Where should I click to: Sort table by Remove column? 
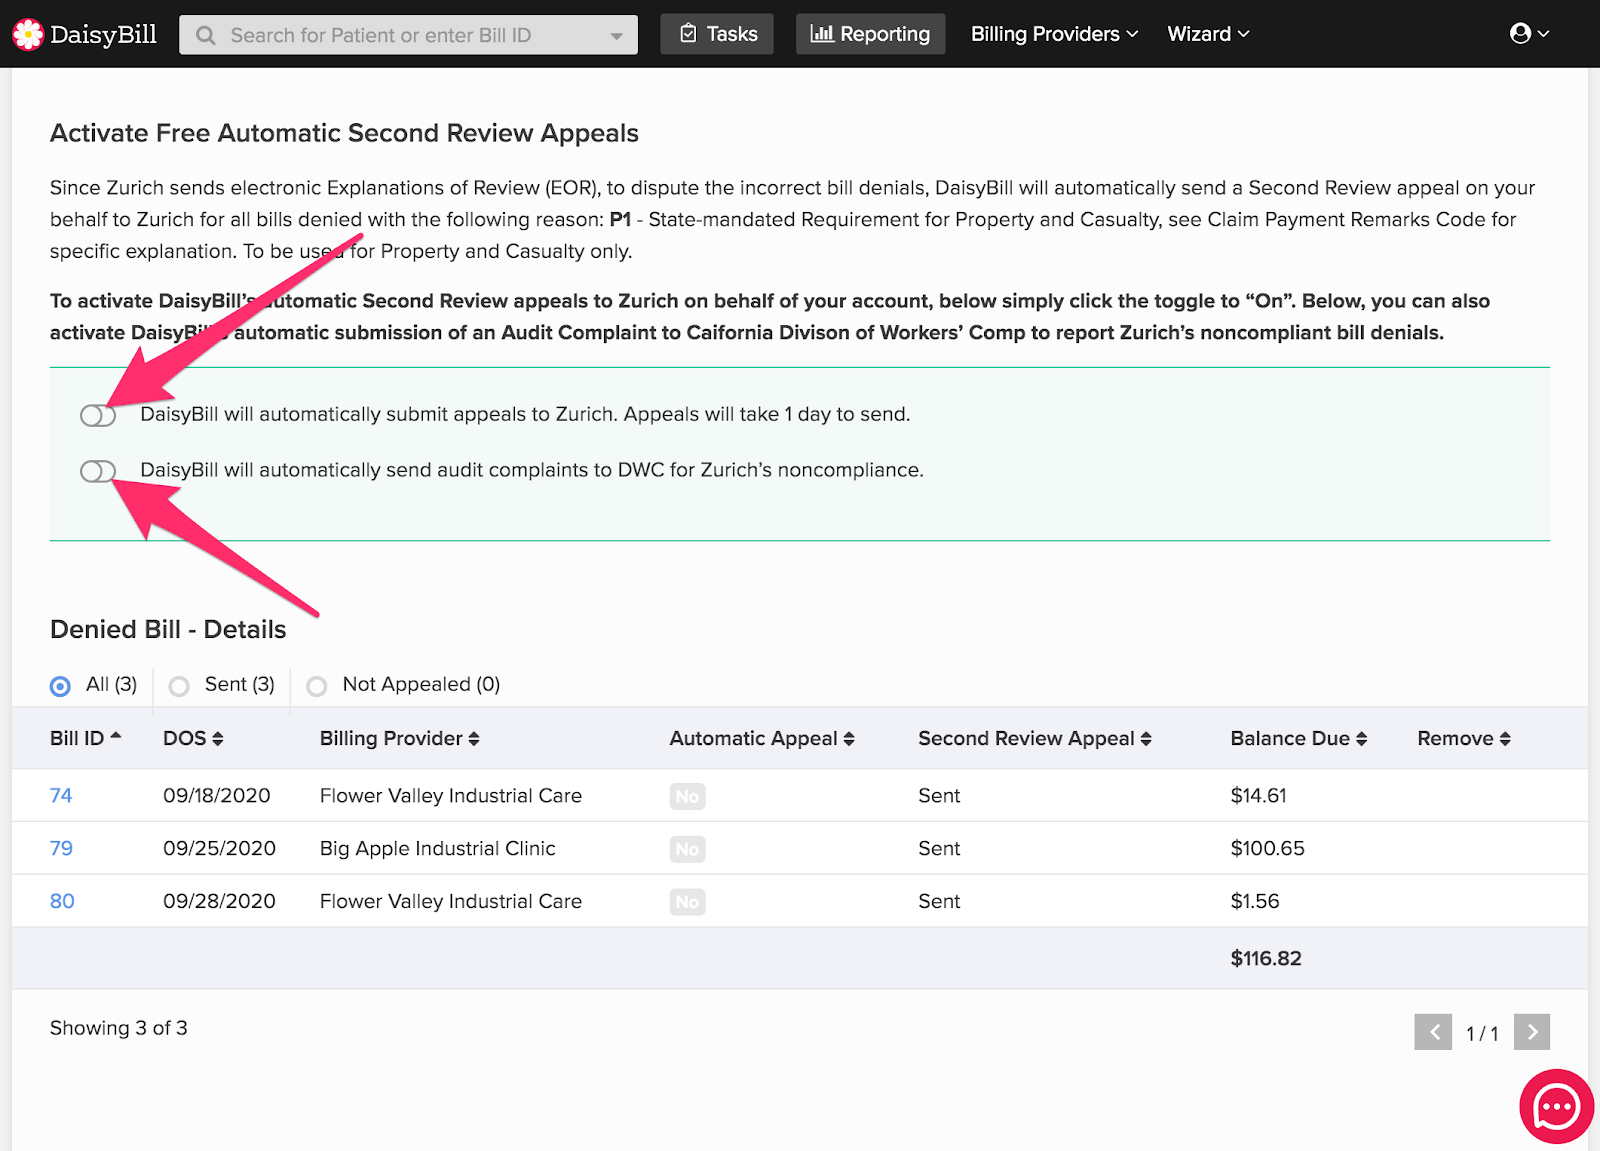[1464, 739]
